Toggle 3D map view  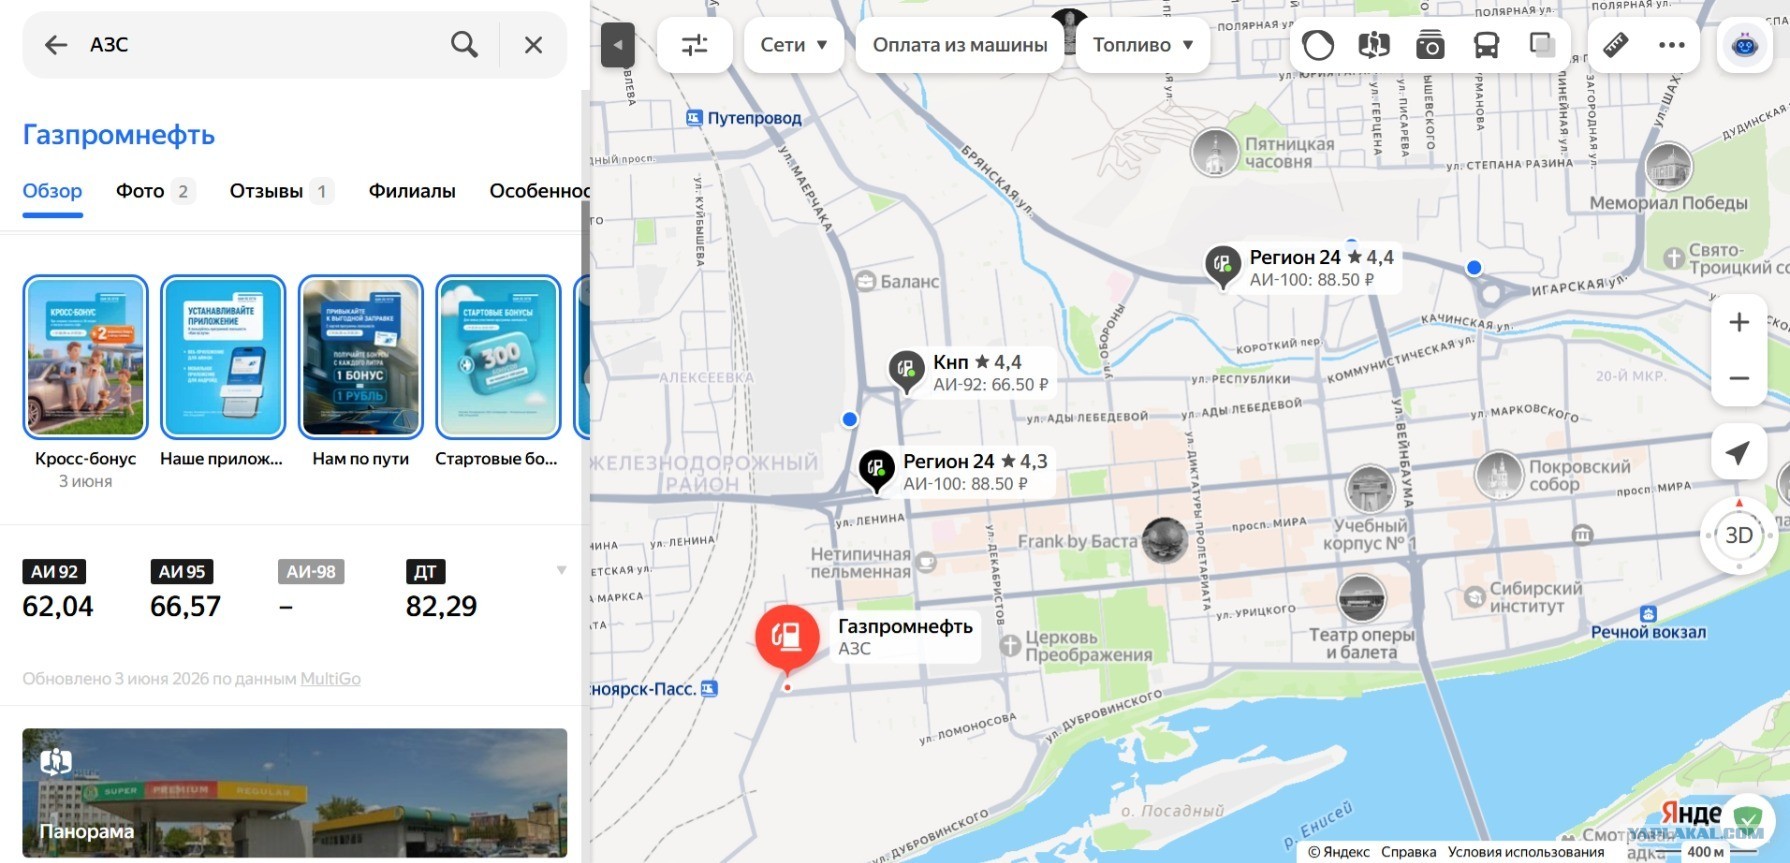coord(1739,535)
